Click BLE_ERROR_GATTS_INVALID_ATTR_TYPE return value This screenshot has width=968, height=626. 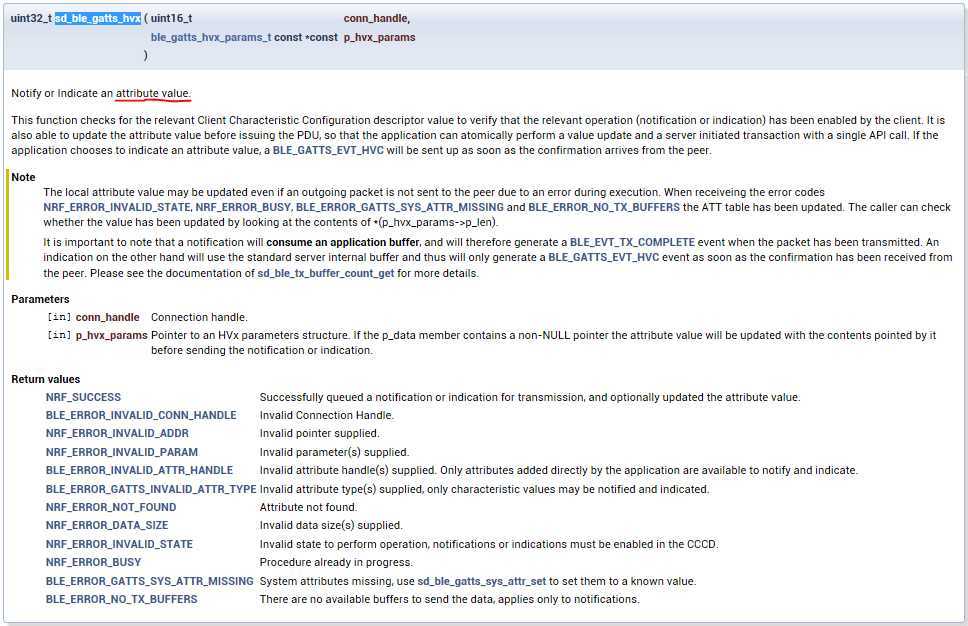point(151,489)
